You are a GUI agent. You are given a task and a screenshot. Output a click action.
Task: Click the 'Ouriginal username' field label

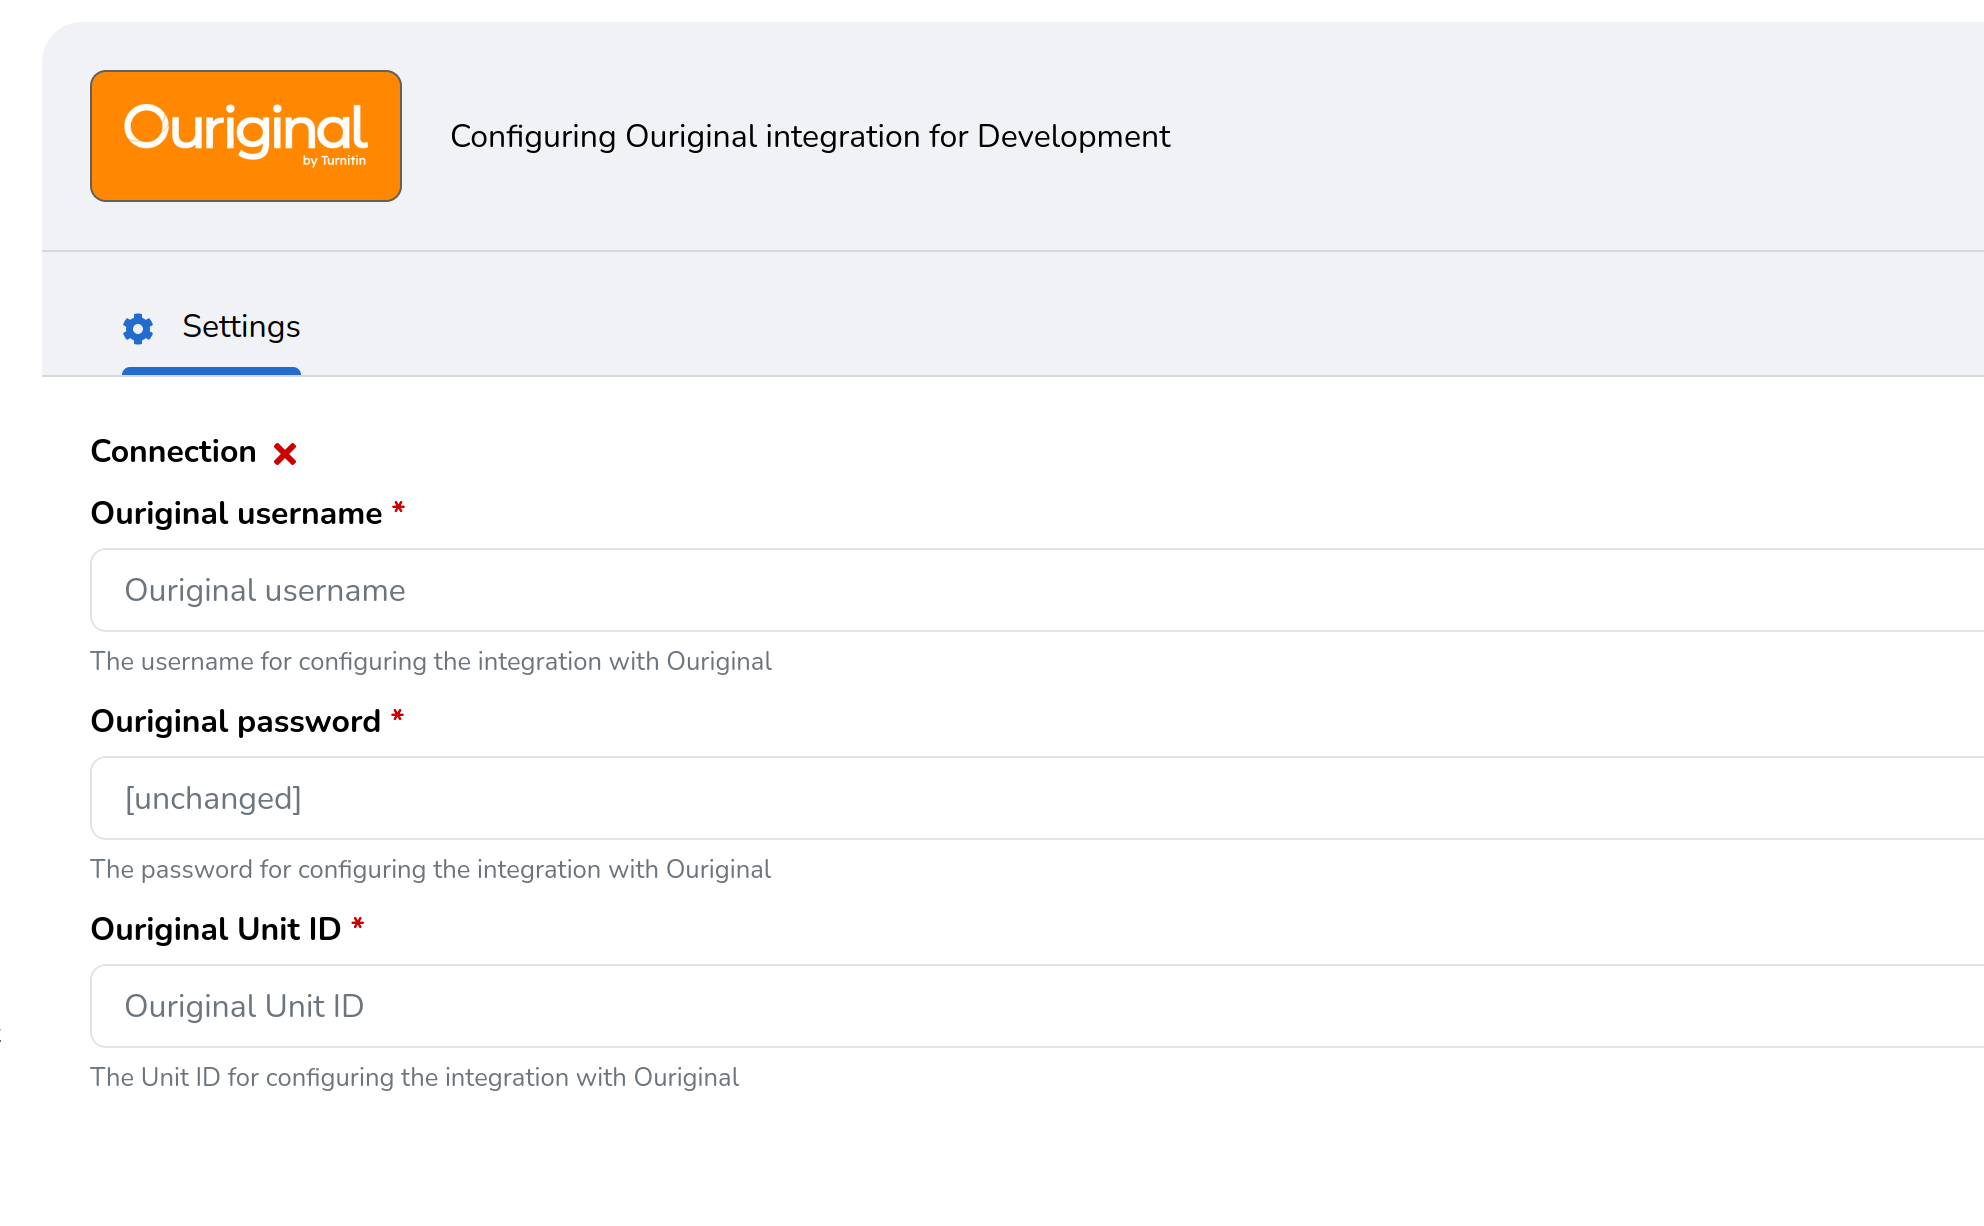click(x=237, y=514)
